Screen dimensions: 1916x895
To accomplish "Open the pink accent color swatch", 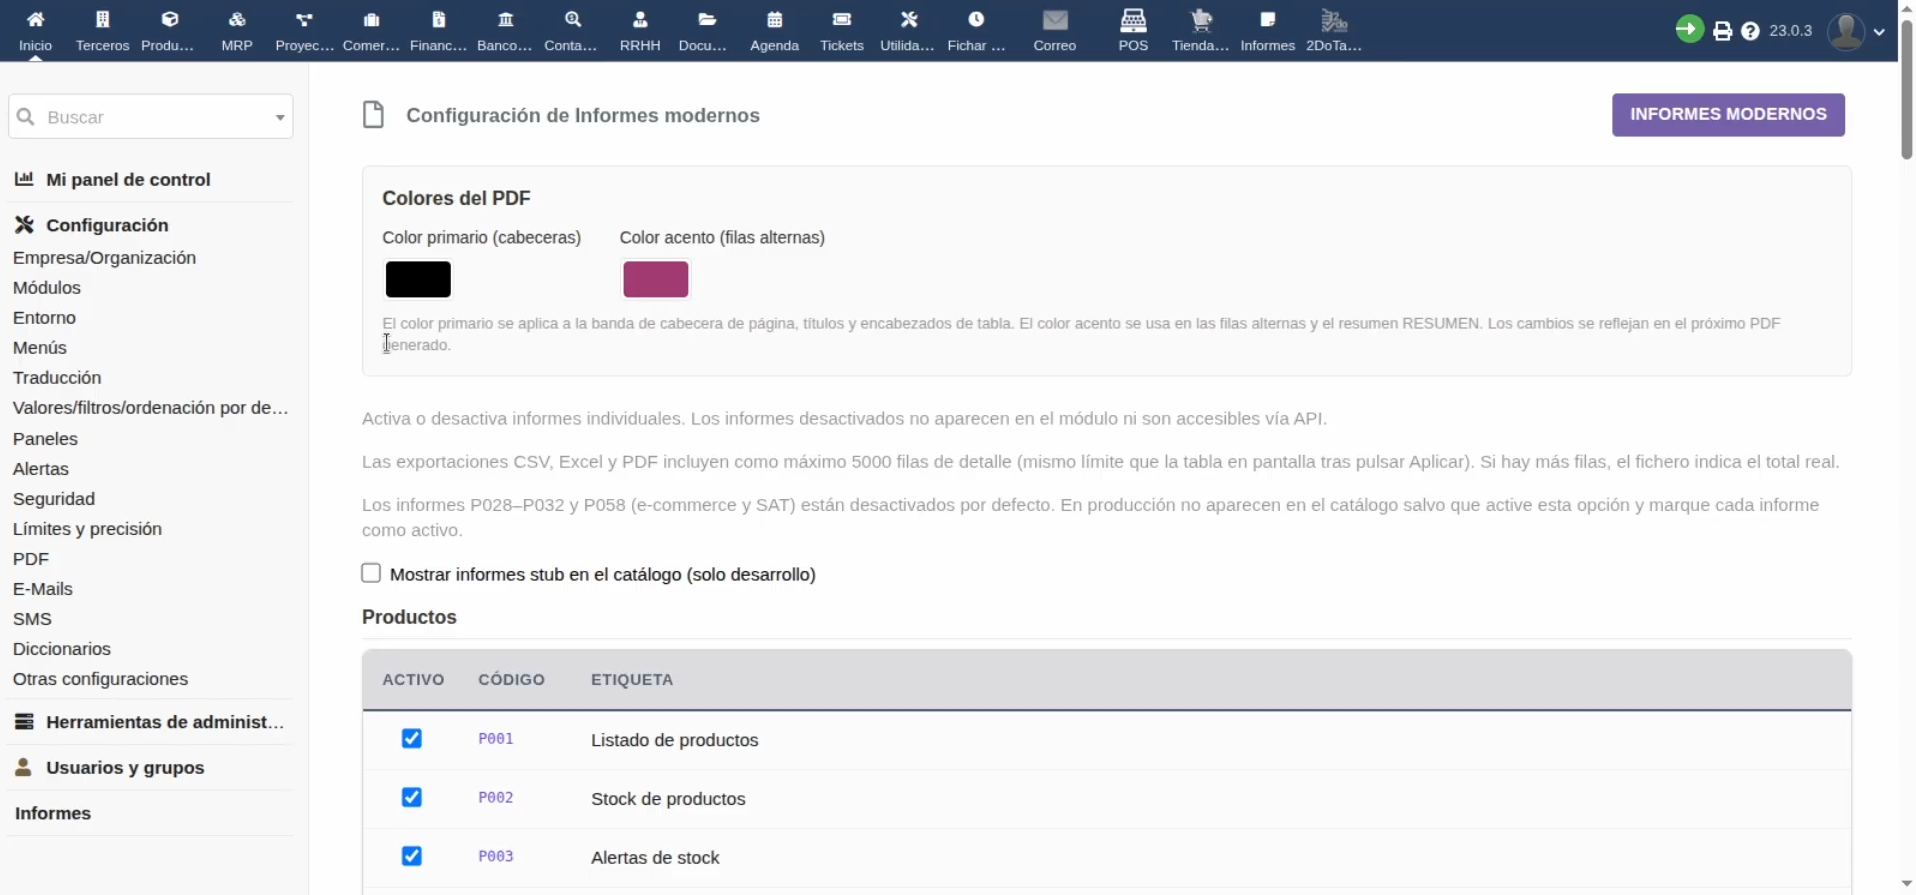I will pos(656,279).
